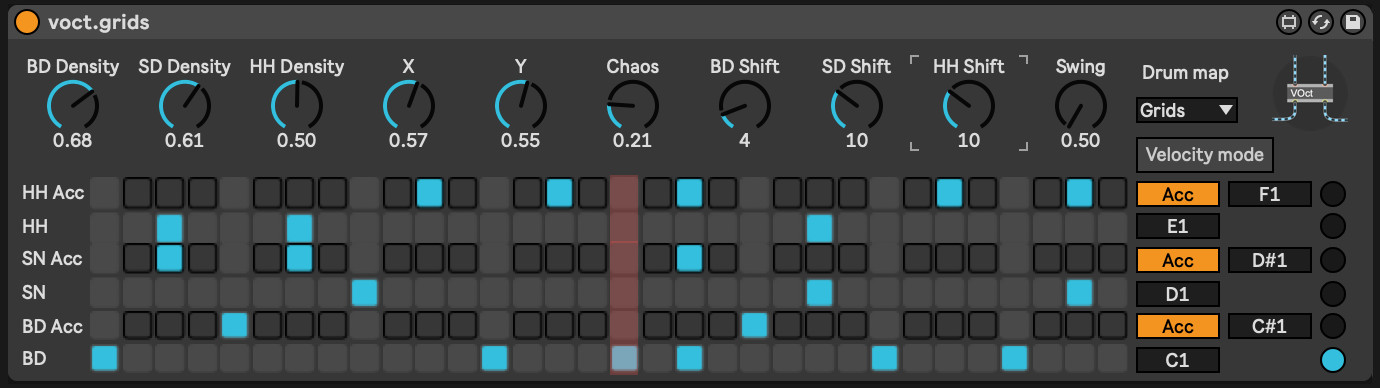
Task: Click the orange device activator button
Action: 28,21
